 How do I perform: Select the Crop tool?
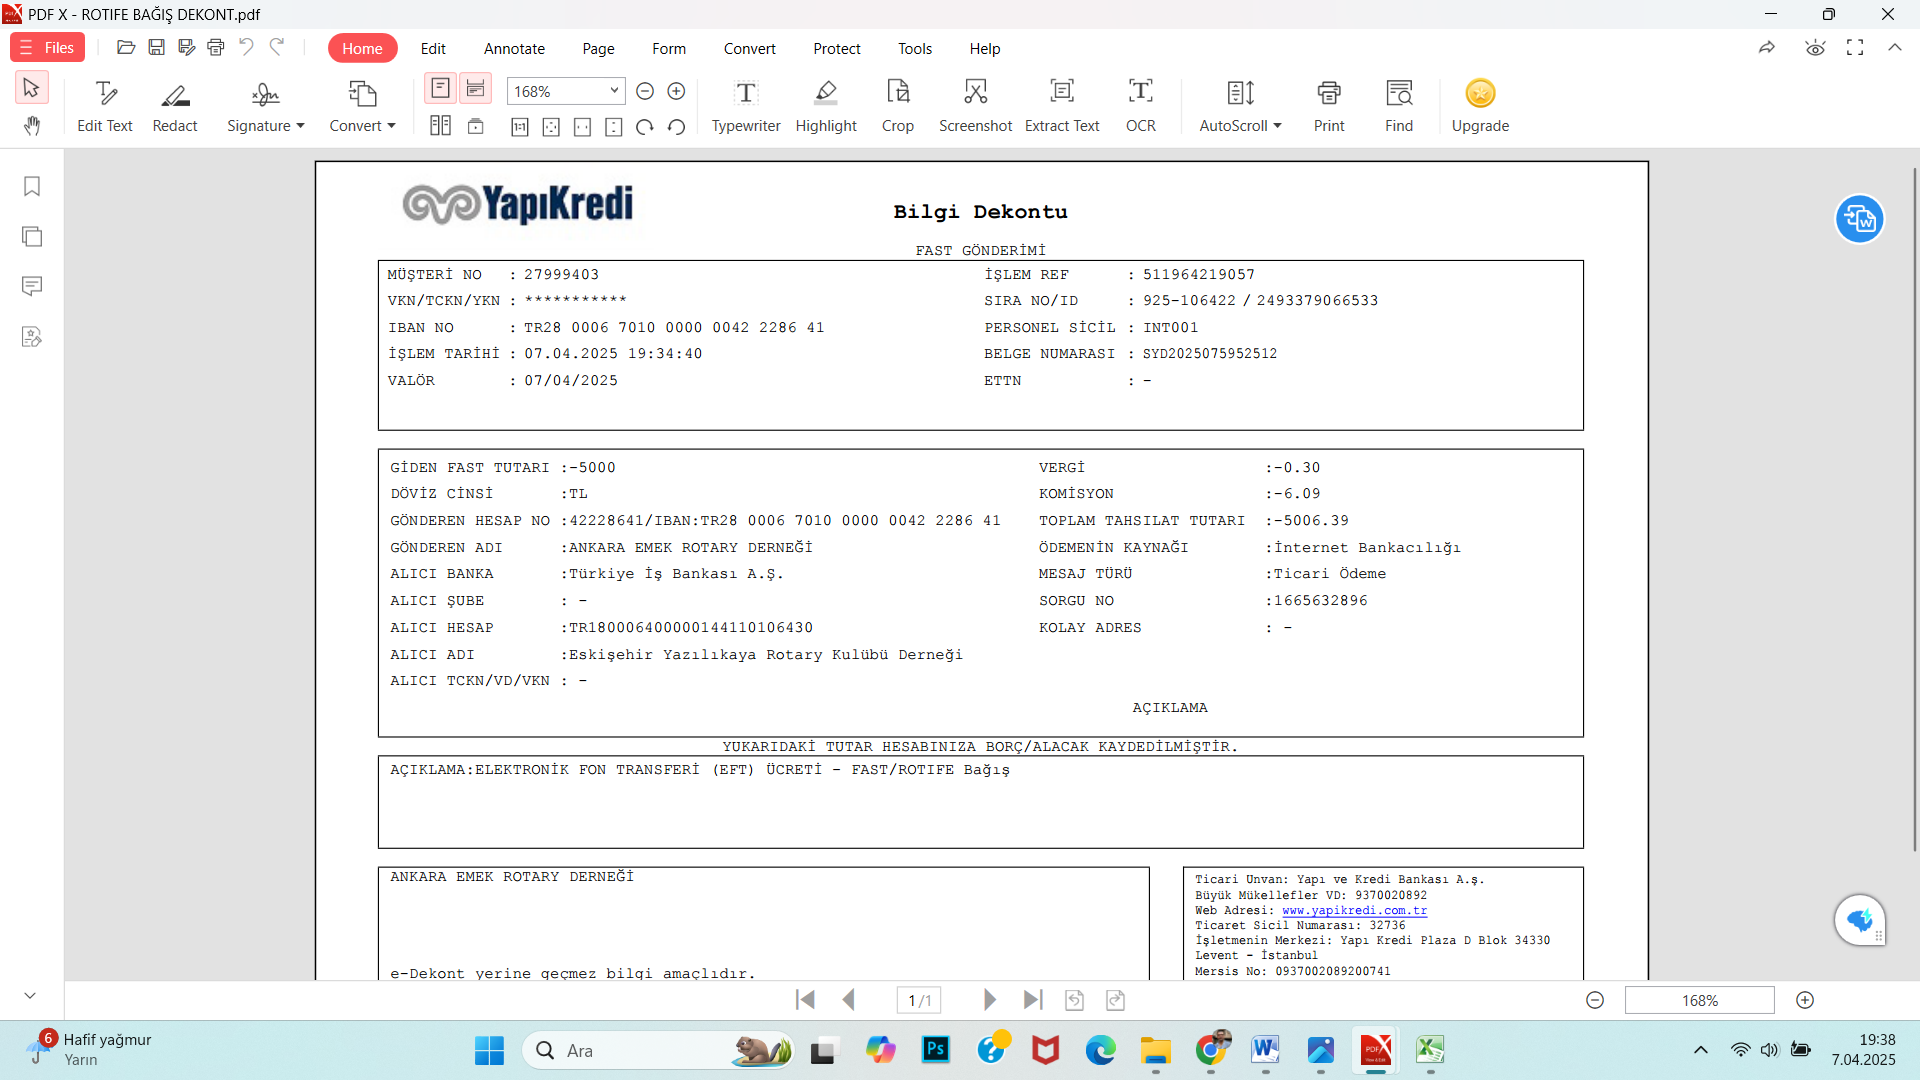[898, 106]
